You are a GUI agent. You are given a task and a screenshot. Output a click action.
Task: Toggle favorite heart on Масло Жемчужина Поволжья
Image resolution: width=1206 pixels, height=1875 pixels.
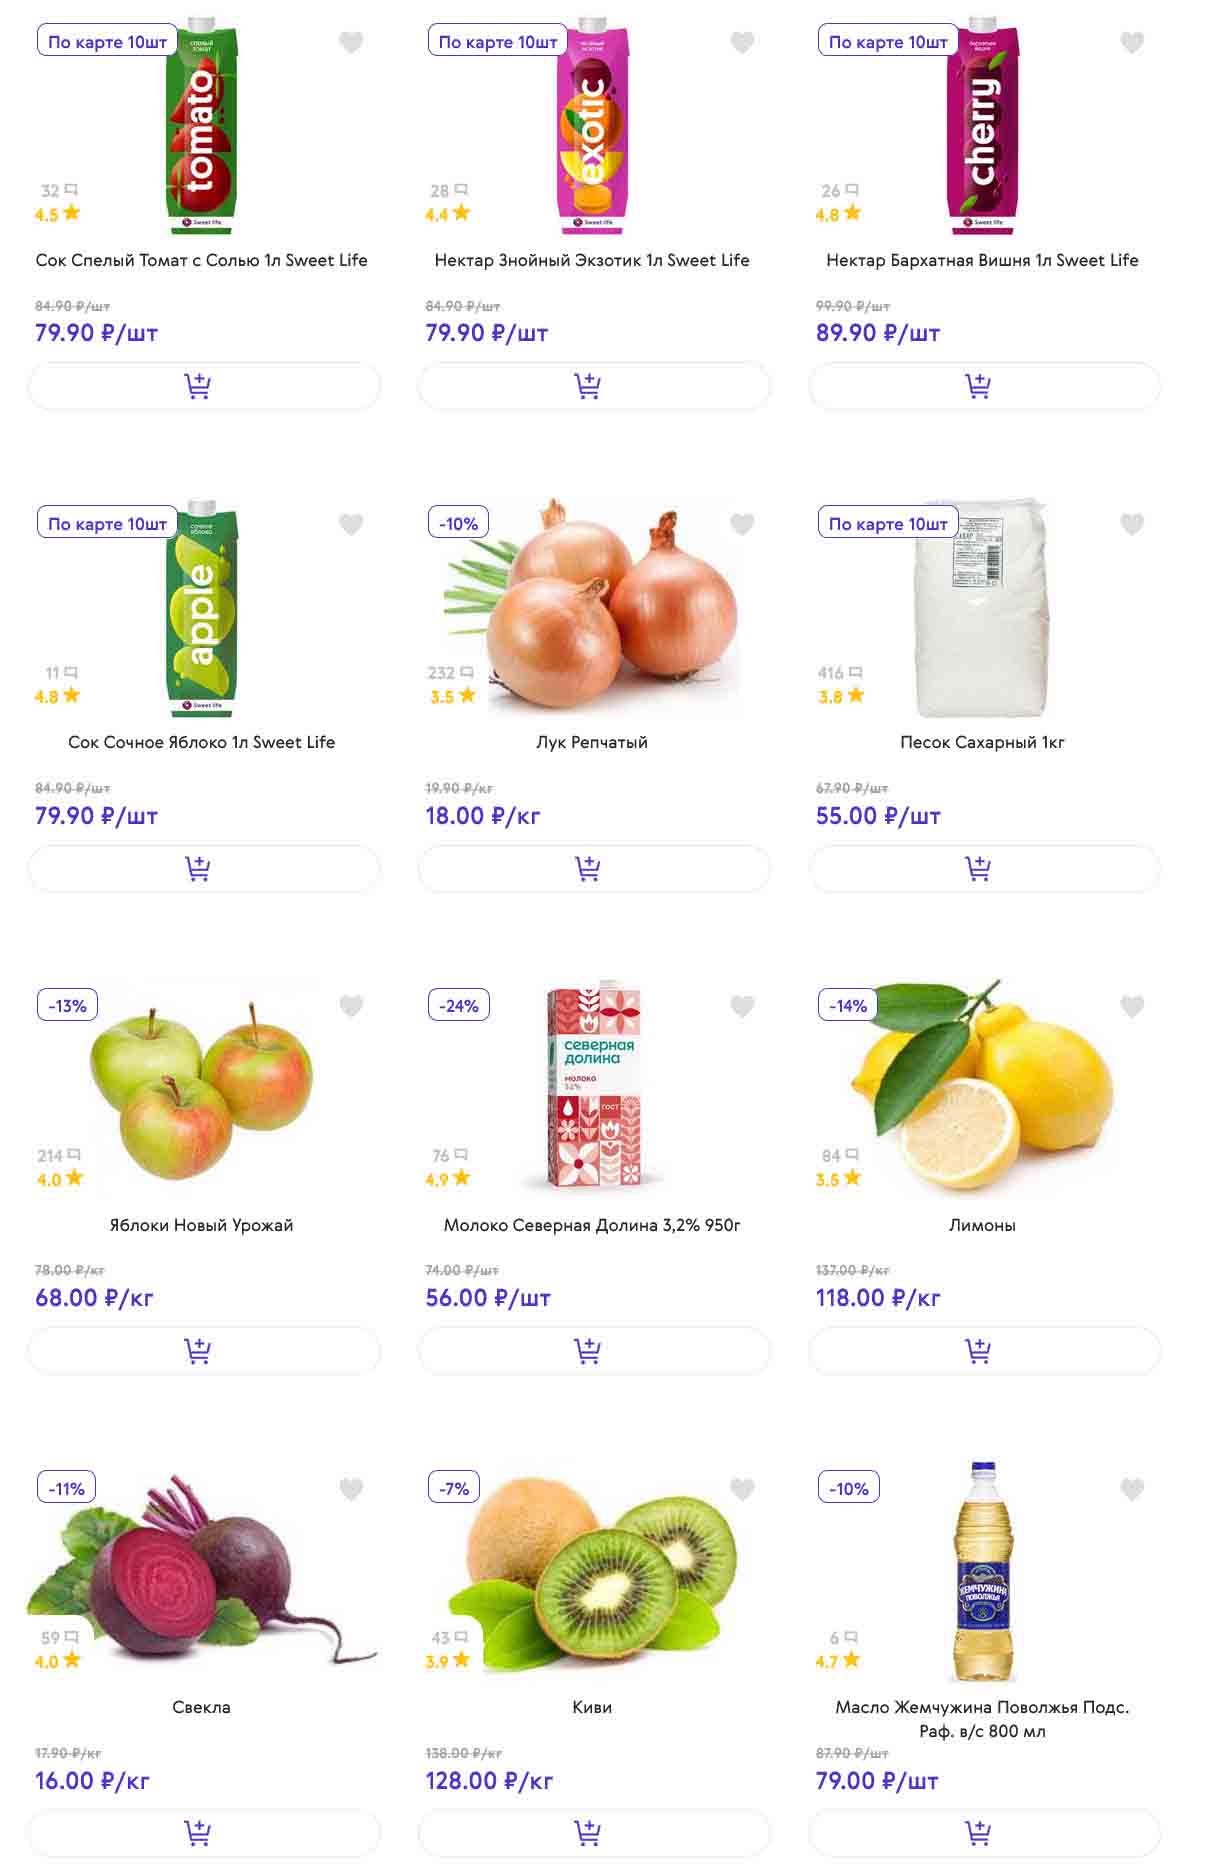[1132, 1489]
